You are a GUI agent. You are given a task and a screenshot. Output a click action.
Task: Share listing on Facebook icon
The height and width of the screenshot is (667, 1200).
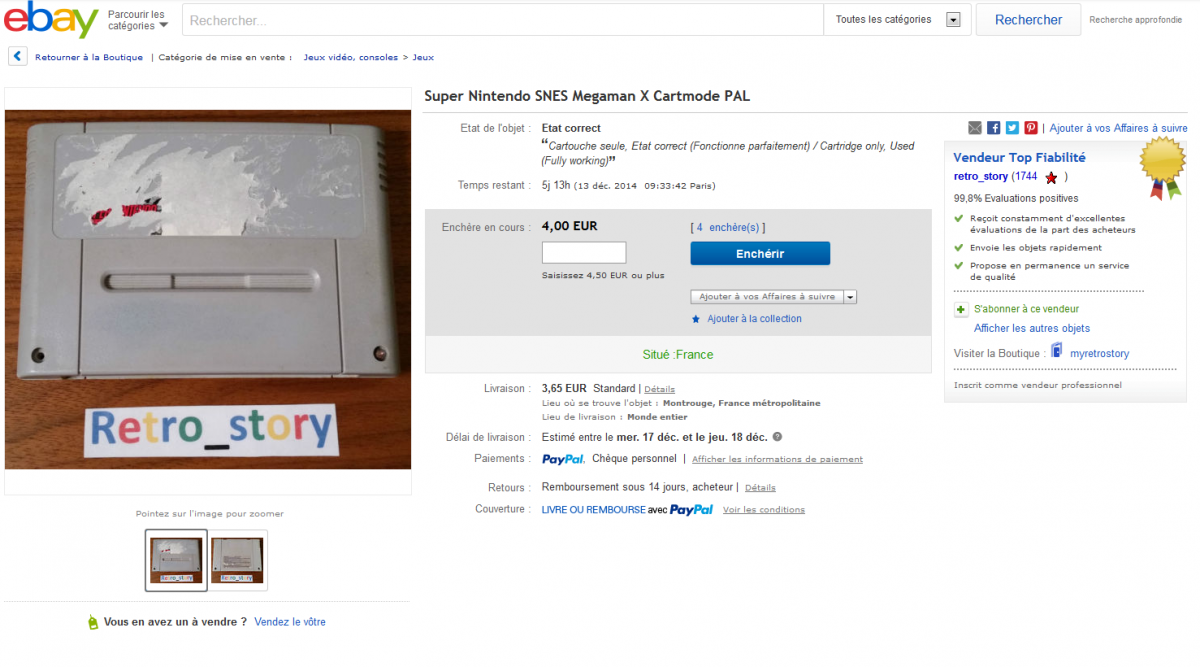pos(994,128)
